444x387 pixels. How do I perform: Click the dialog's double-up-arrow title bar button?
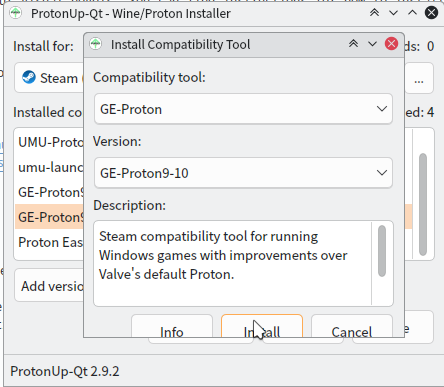(353, 44)
